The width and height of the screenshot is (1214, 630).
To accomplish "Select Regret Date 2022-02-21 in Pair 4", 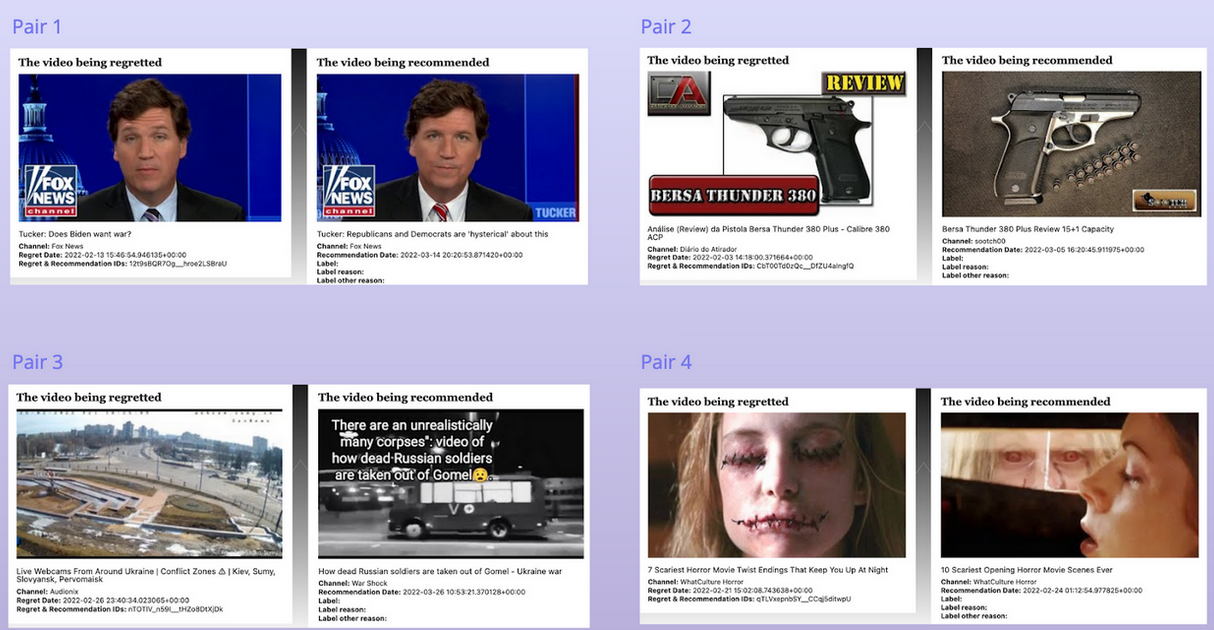I will 736,590.
